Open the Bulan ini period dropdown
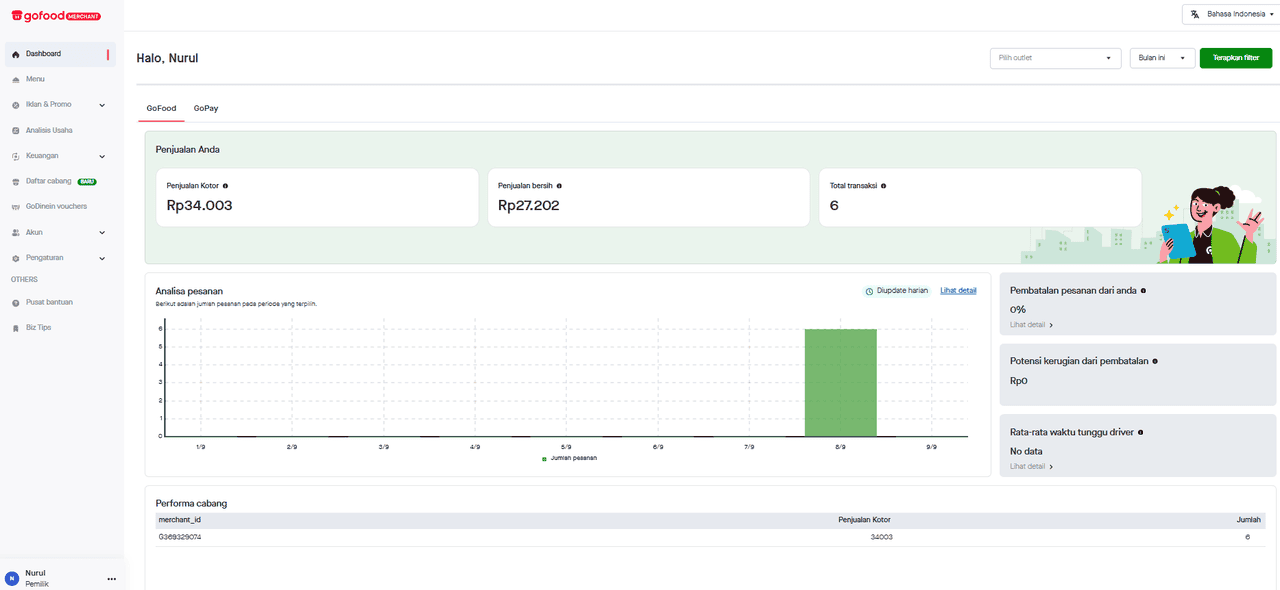Image resolution: width=1280 pixels, height=590 pixels. [x=1162, y=58]
